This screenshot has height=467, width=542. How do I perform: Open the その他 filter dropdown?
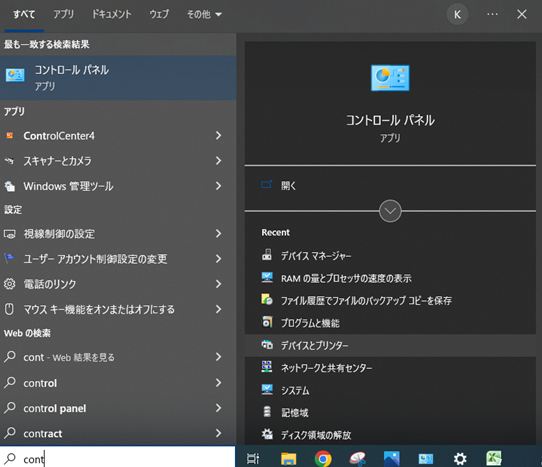[204, 14]
